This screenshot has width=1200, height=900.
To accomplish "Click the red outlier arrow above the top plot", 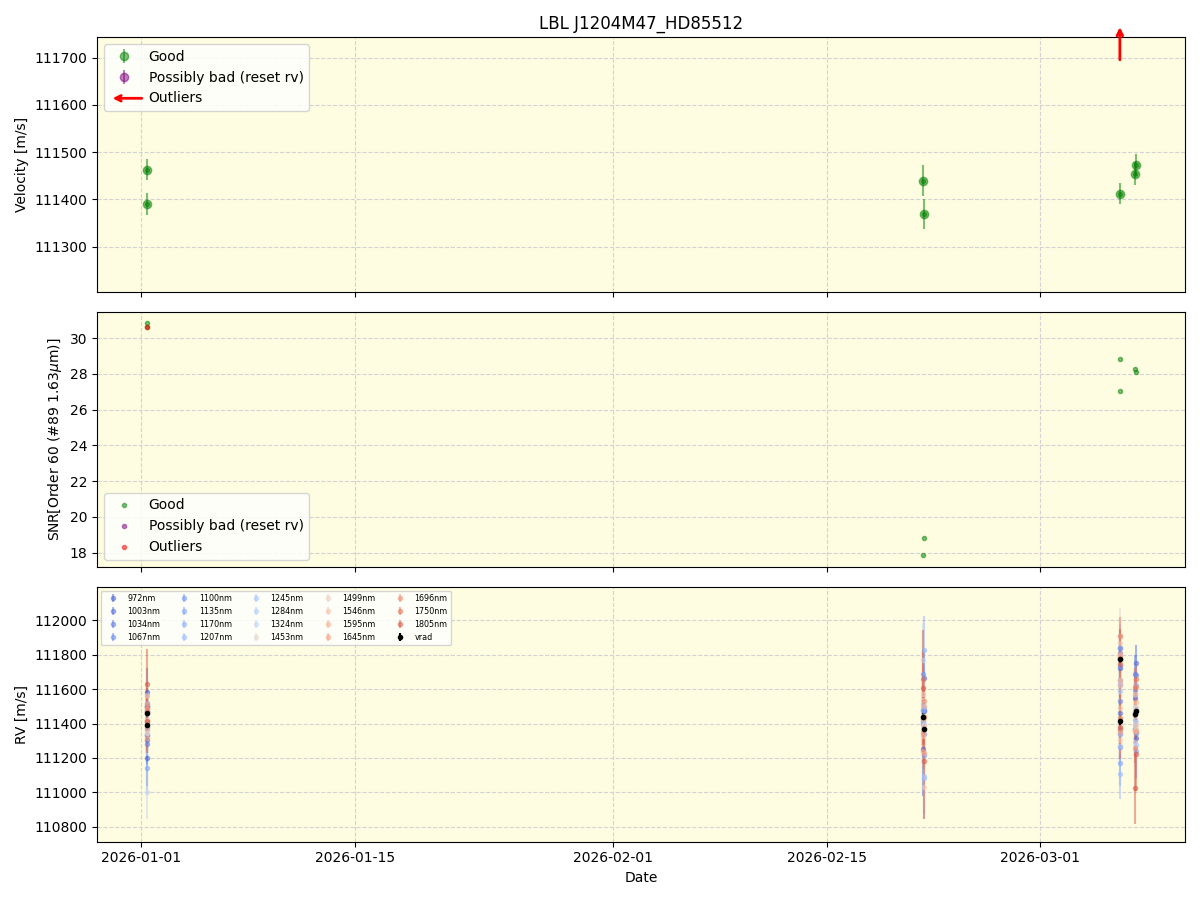I will coord(1118,45).
